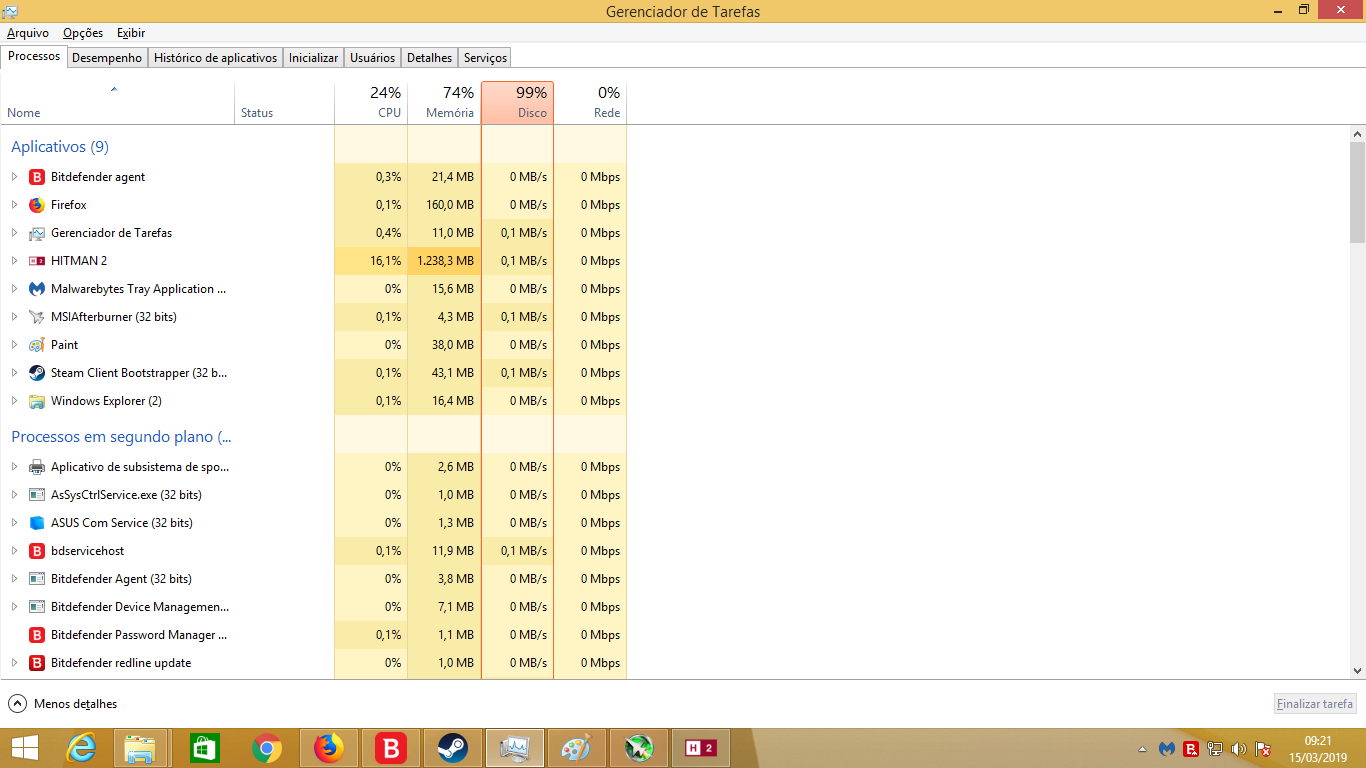Click the Paint process icon
This screenshot has width=1366, height=768.
tap(37, 345)
